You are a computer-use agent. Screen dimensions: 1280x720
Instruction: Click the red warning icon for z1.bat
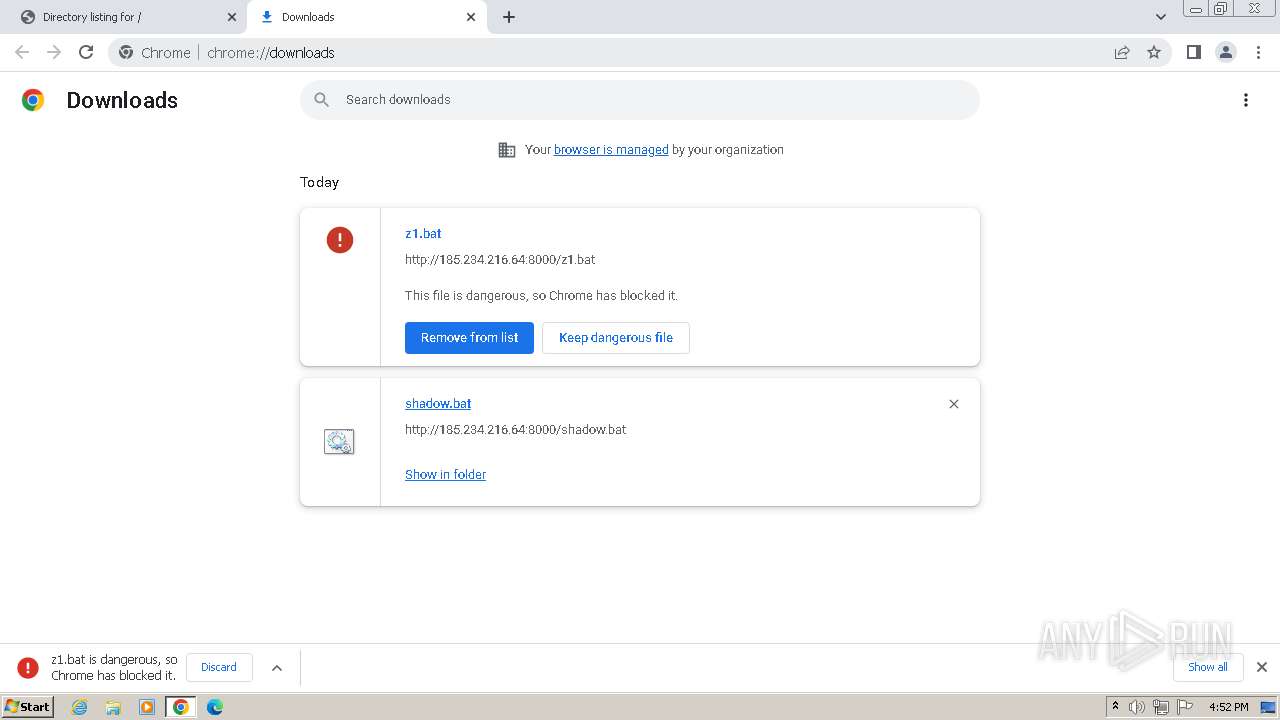[340, 240]
